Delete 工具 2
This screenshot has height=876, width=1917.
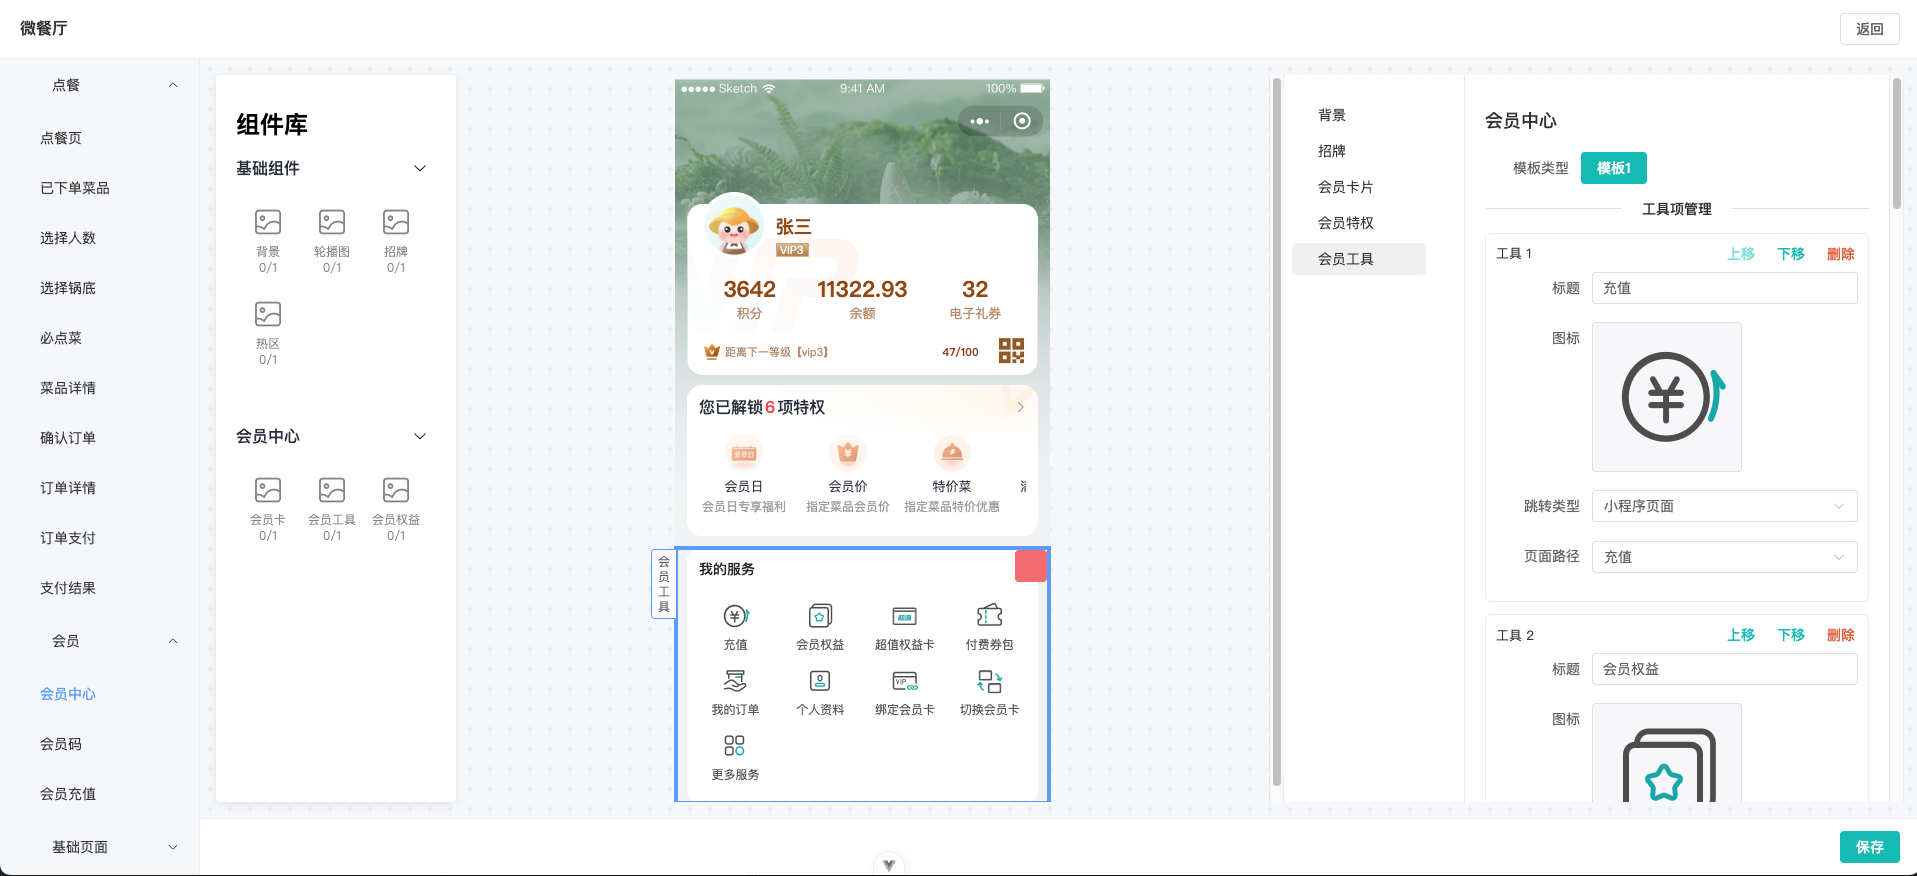pyautogui.click(x=1841, y=635)
